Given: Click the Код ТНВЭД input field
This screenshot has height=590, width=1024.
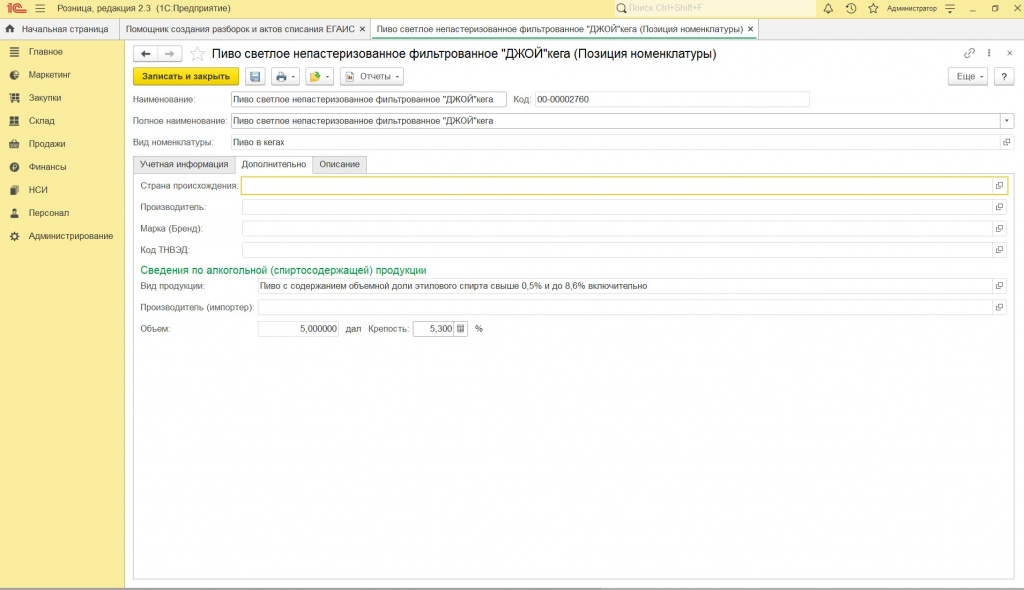Looking at the screenshot, I should tap(617, 250).
